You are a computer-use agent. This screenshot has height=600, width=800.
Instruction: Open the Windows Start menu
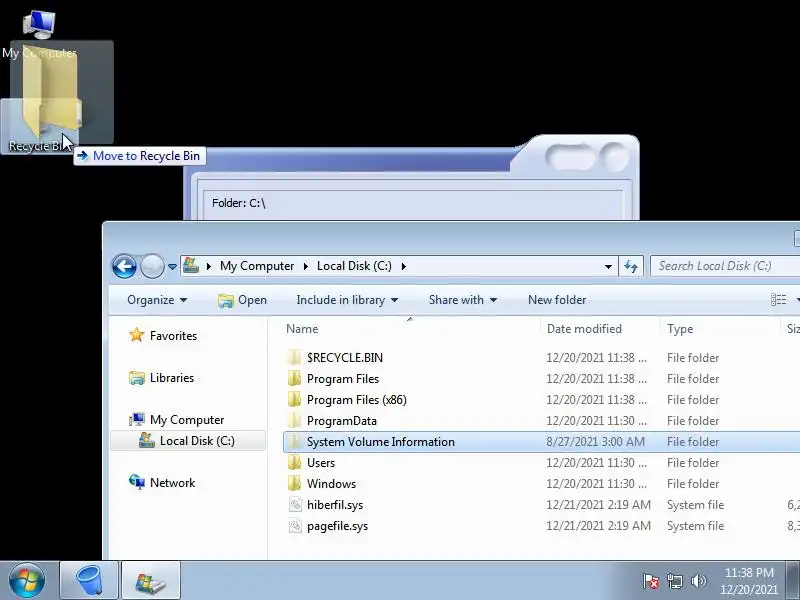click(26, 580)
